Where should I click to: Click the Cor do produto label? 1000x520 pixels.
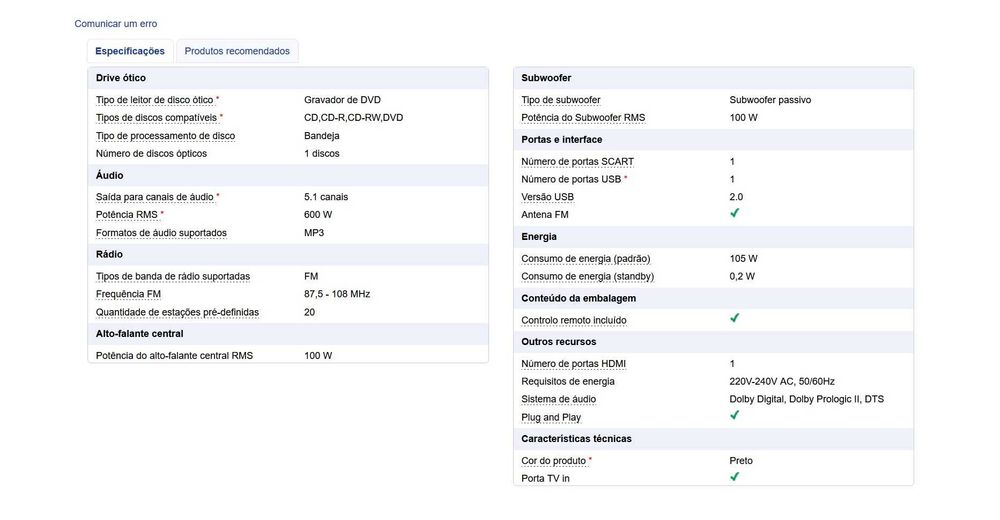554,461
